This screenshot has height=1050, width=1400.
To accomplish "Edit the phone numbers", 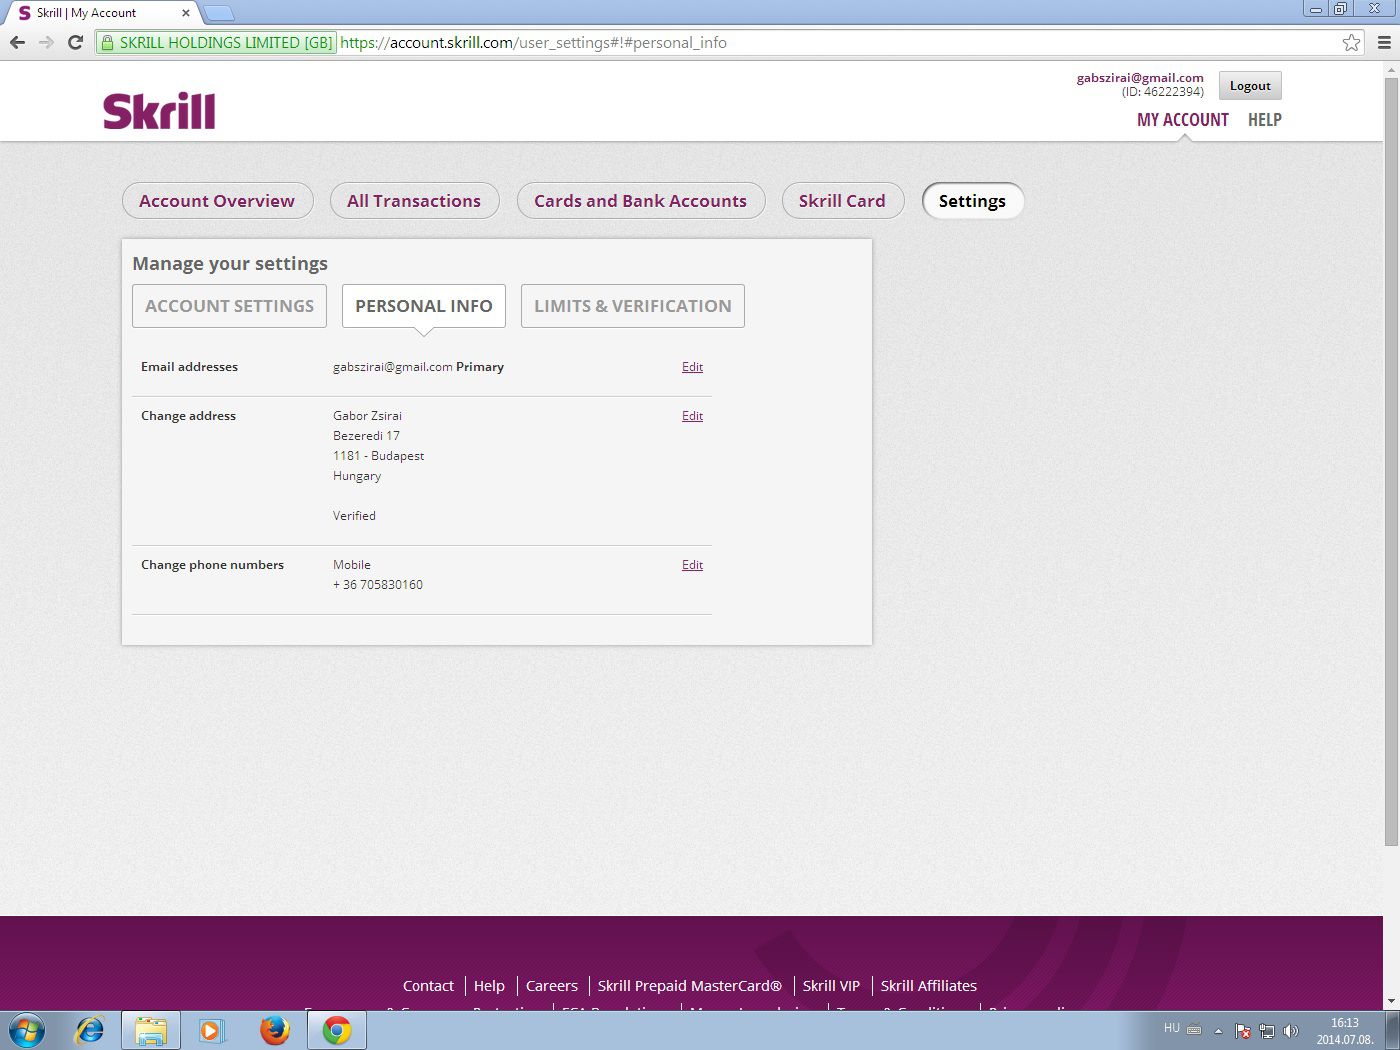I will [692, 565].
